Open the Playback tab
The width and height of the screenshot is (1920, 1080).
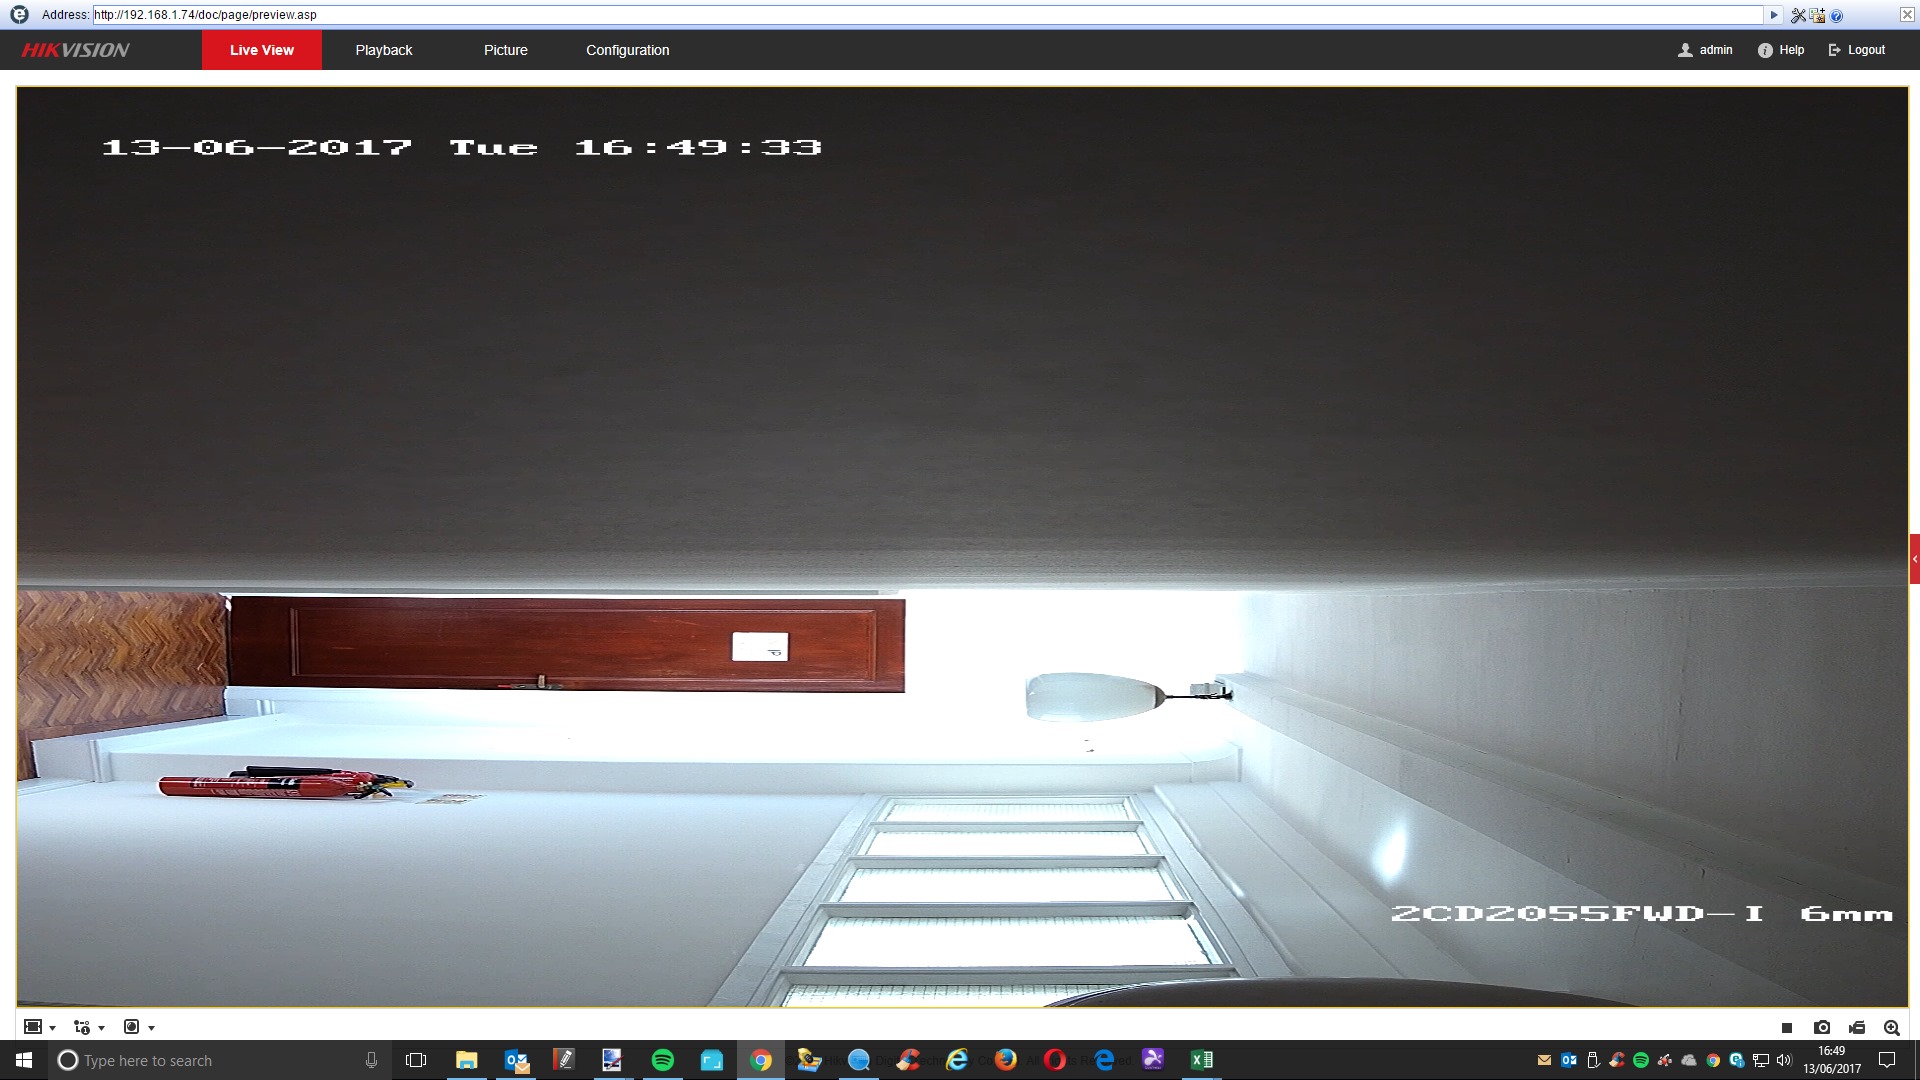(383, 50)
